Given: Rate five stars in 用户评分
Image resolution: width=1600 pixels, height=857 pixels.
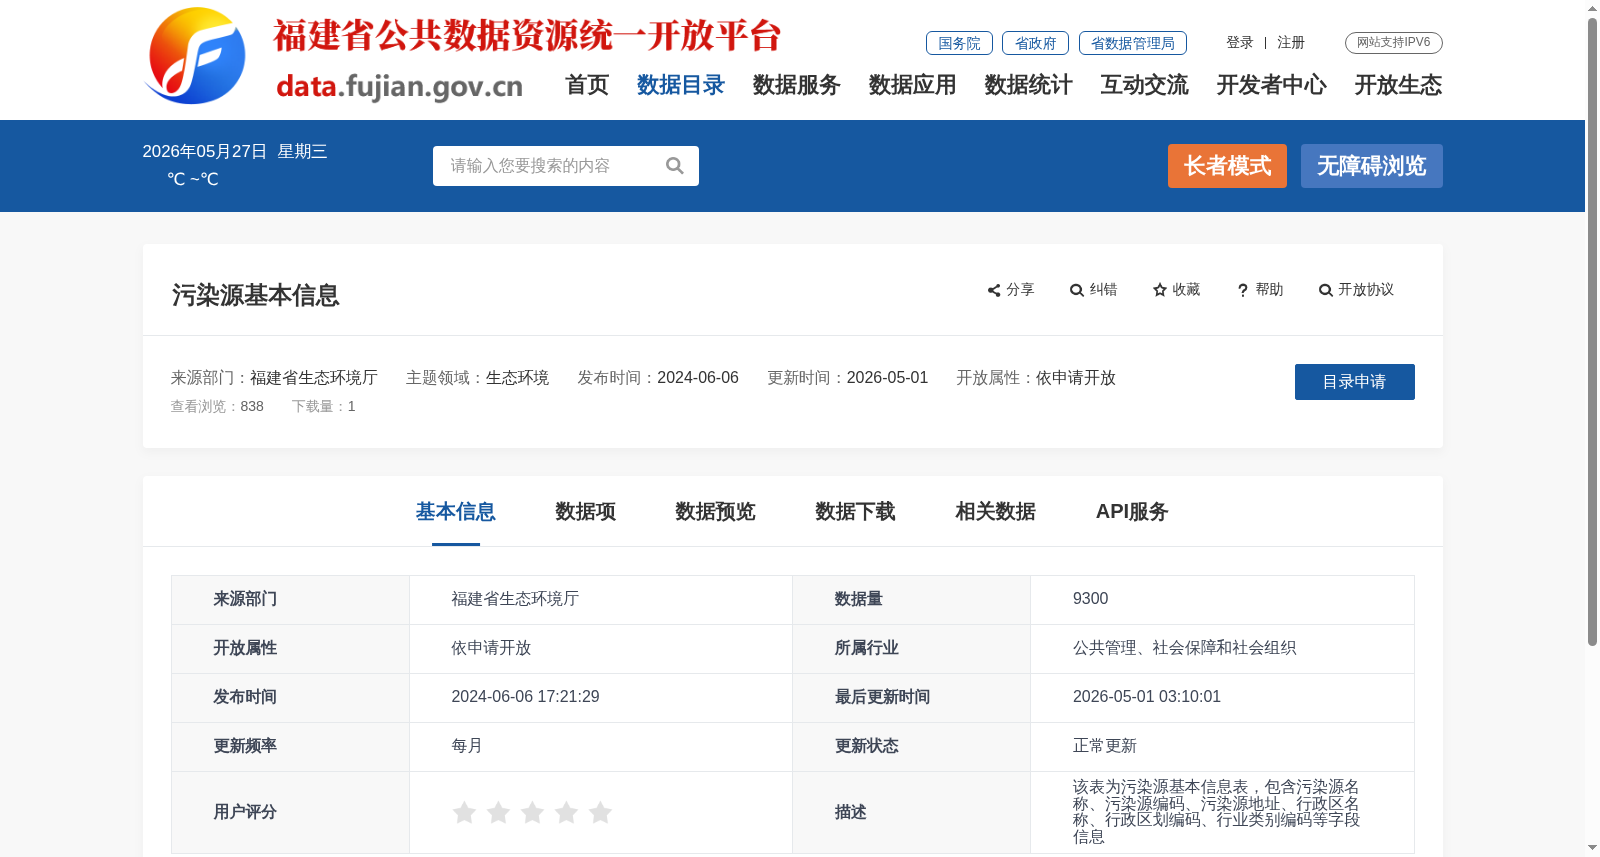Looking at the screenshot, I should [x=600, y=812].
